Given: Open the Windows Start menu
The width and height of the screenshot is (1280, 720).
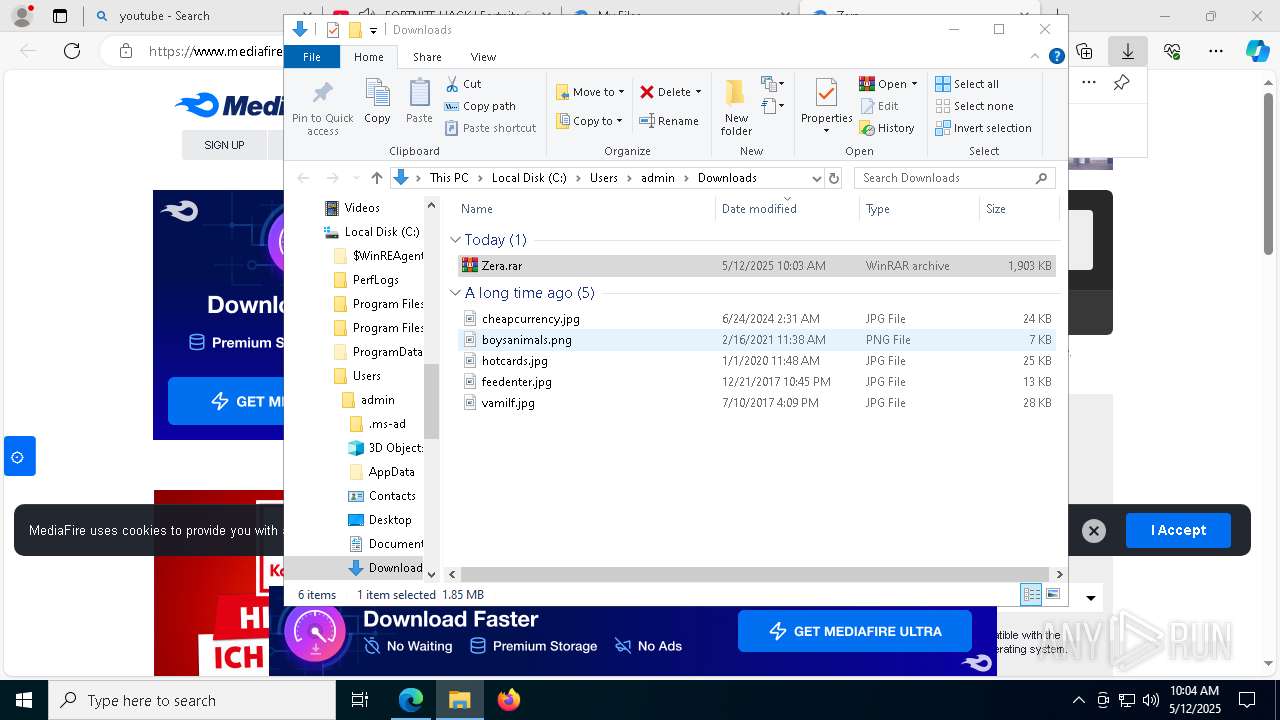Looking at the screenshot, I should click(x=23, y=700).
